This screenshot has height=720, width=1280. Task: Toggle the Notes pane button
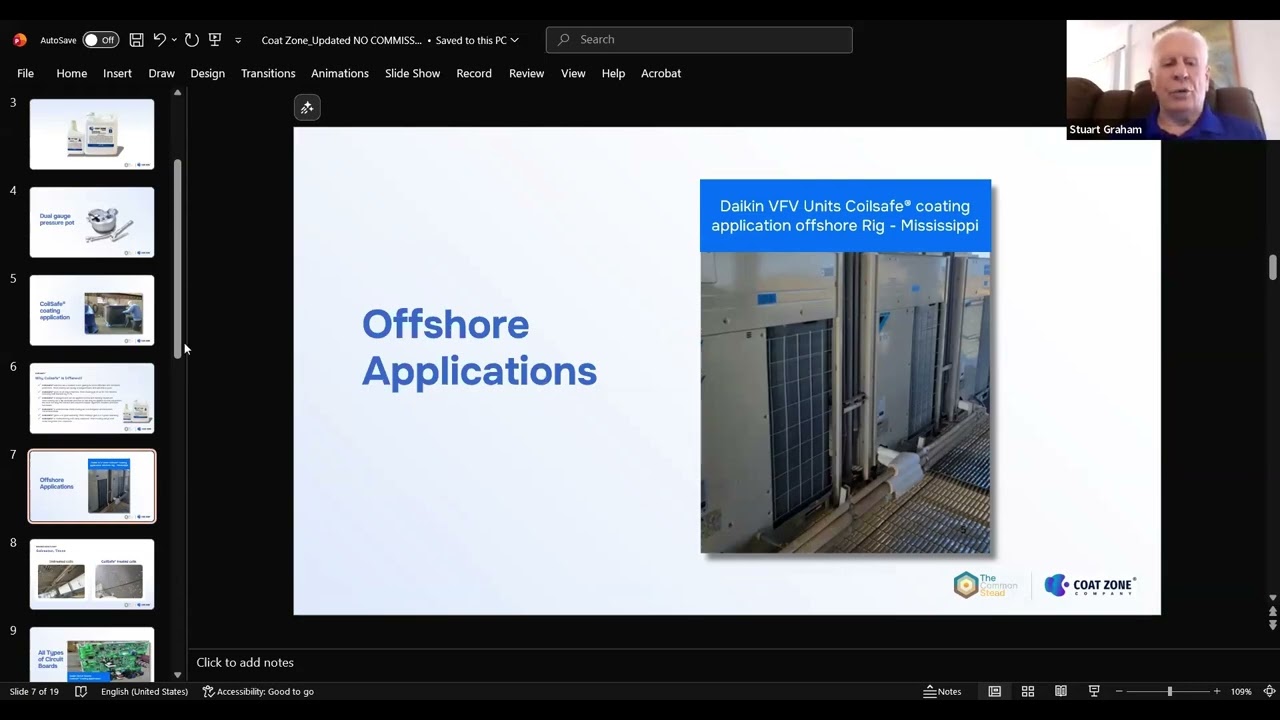[x=942, y=691]
